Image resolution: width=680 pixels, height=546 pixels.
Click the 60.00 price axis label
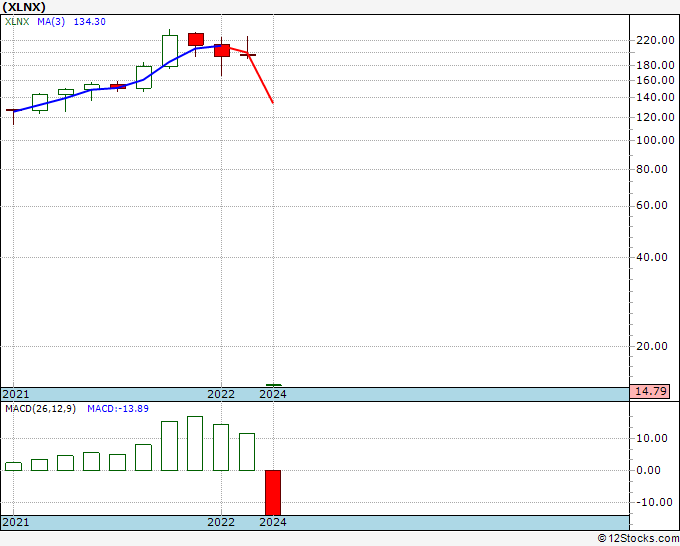652,205
